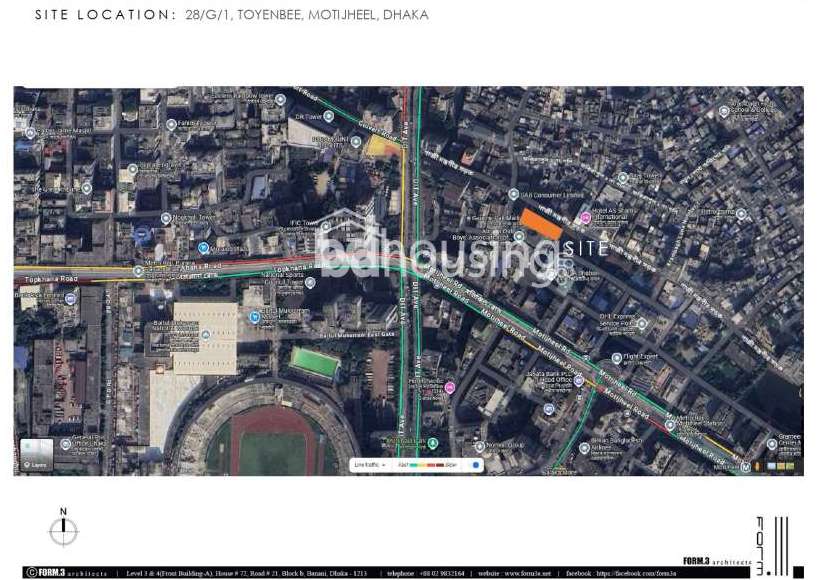Select the Street View pegman icon
The image size is (823, 580).
[x=757, y=466]
